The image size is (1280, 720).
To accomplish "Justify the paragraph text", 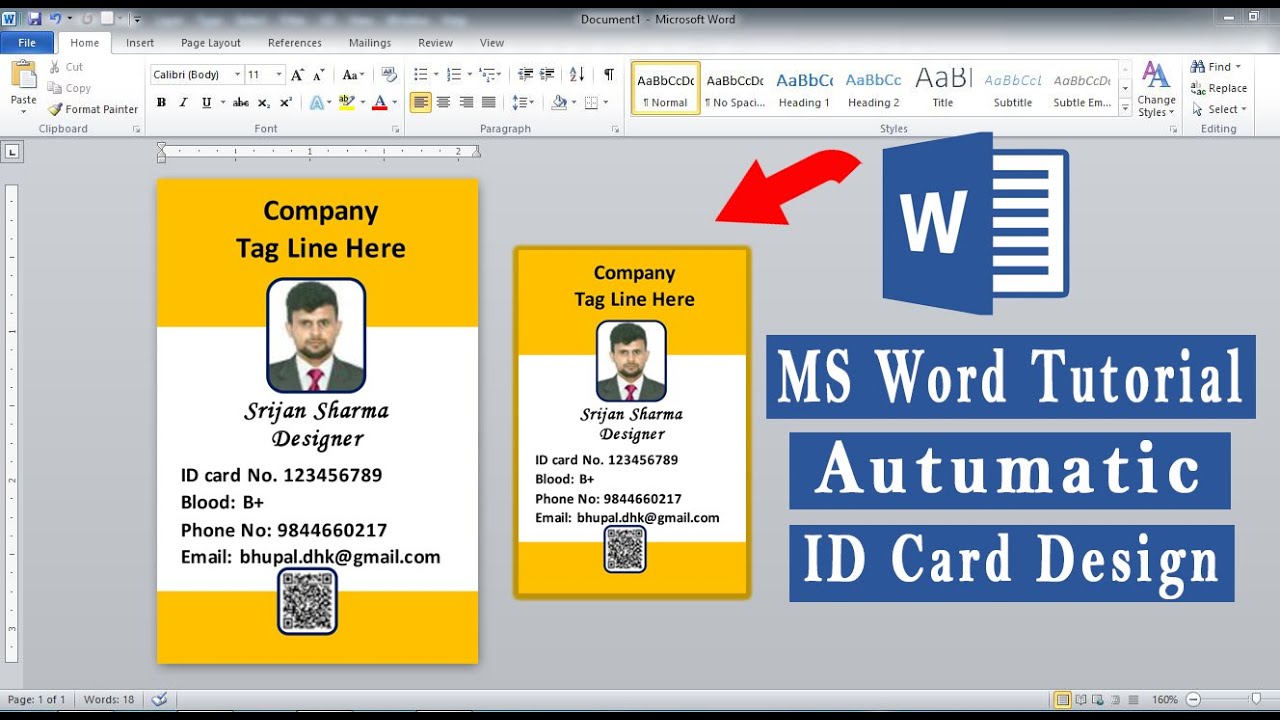I will 488,102.
